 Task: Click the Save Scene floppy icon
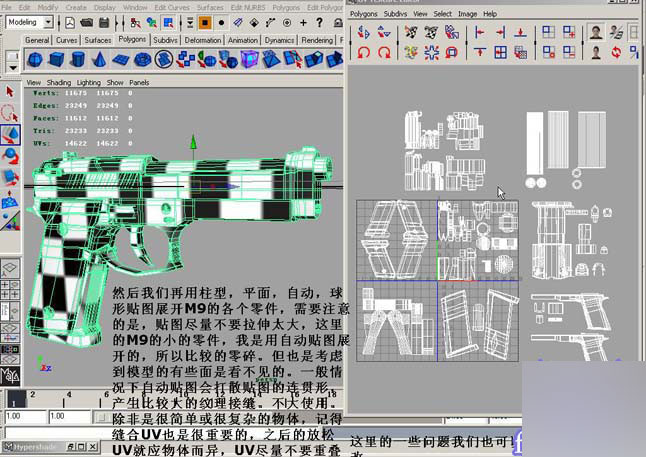click(x=103, y=23)
